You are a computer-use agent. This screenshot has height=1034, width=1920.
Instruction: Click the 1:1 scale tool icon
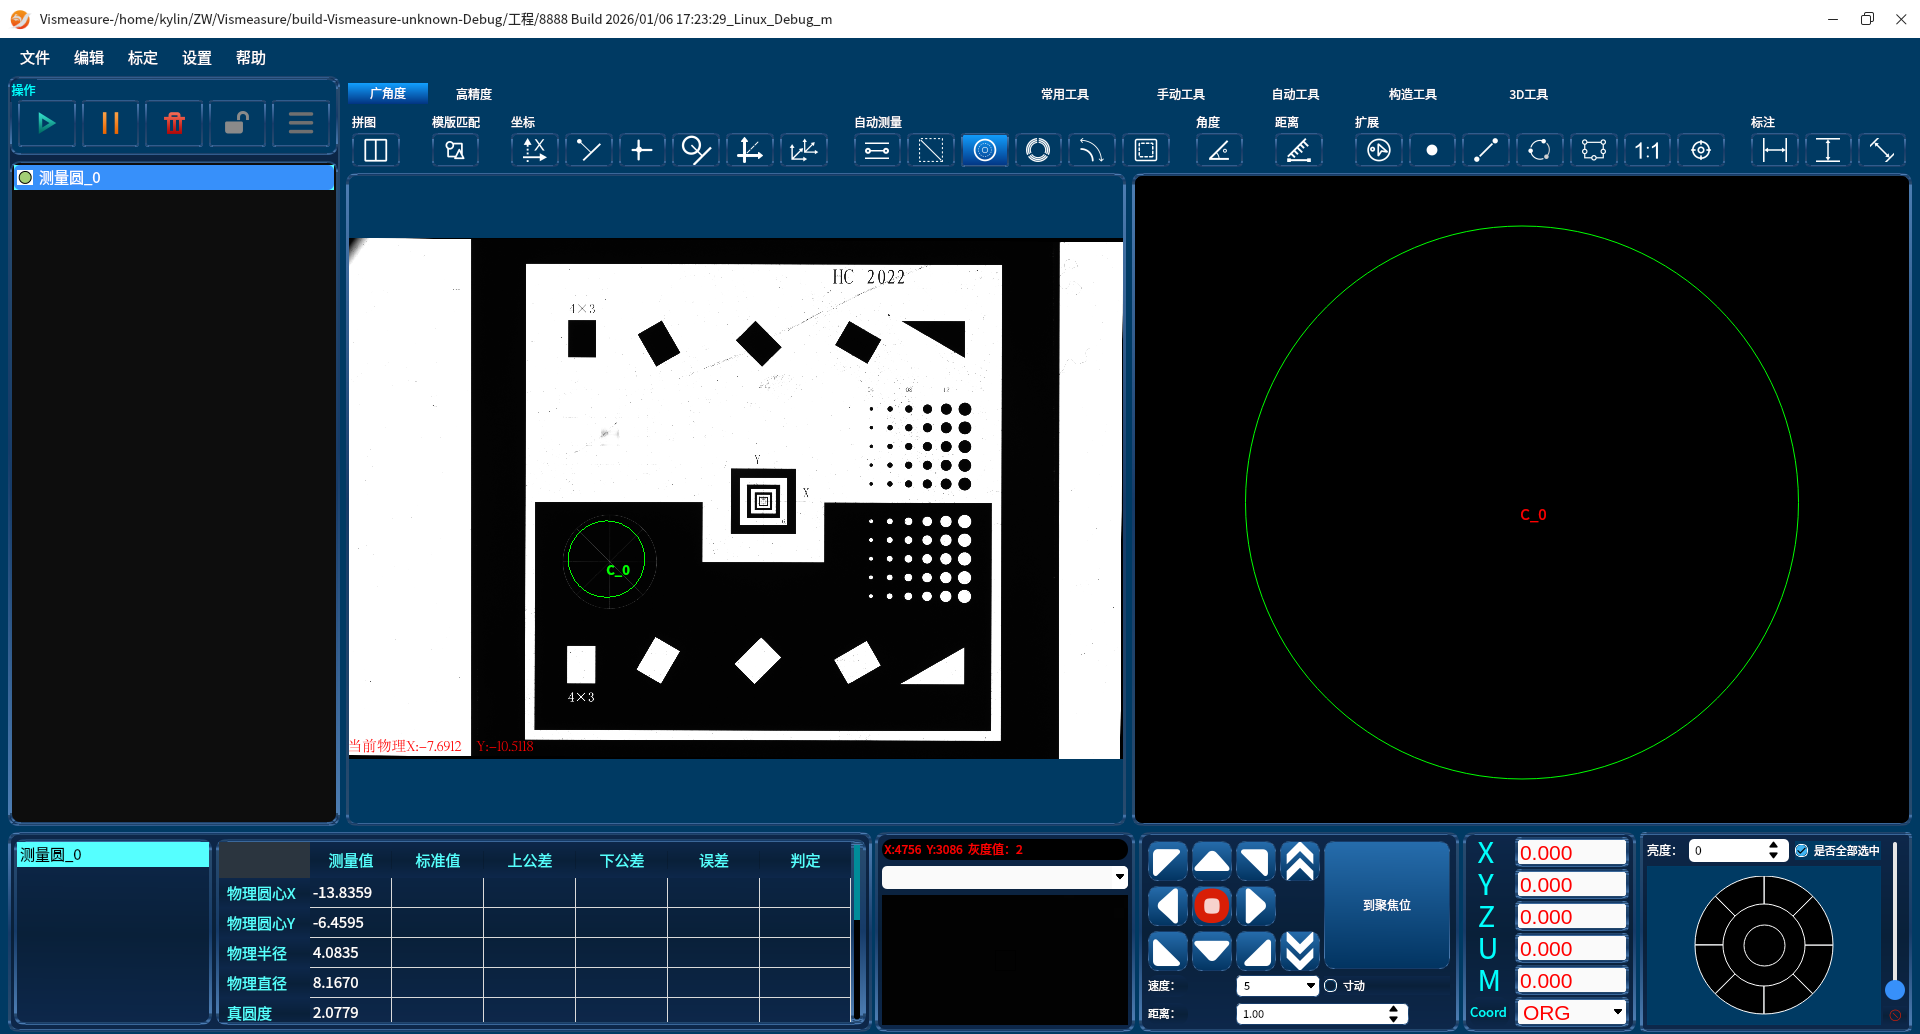1647,151
